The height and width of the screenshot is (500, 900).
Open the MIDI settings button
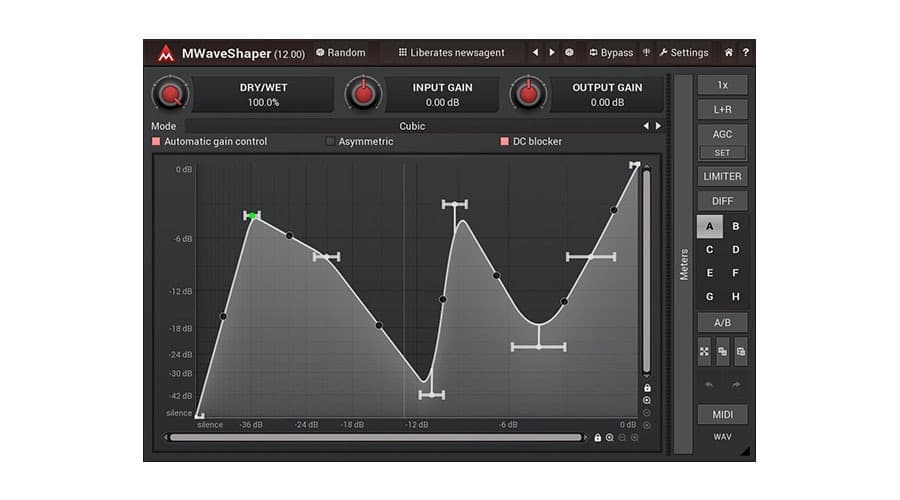(722, 414)
